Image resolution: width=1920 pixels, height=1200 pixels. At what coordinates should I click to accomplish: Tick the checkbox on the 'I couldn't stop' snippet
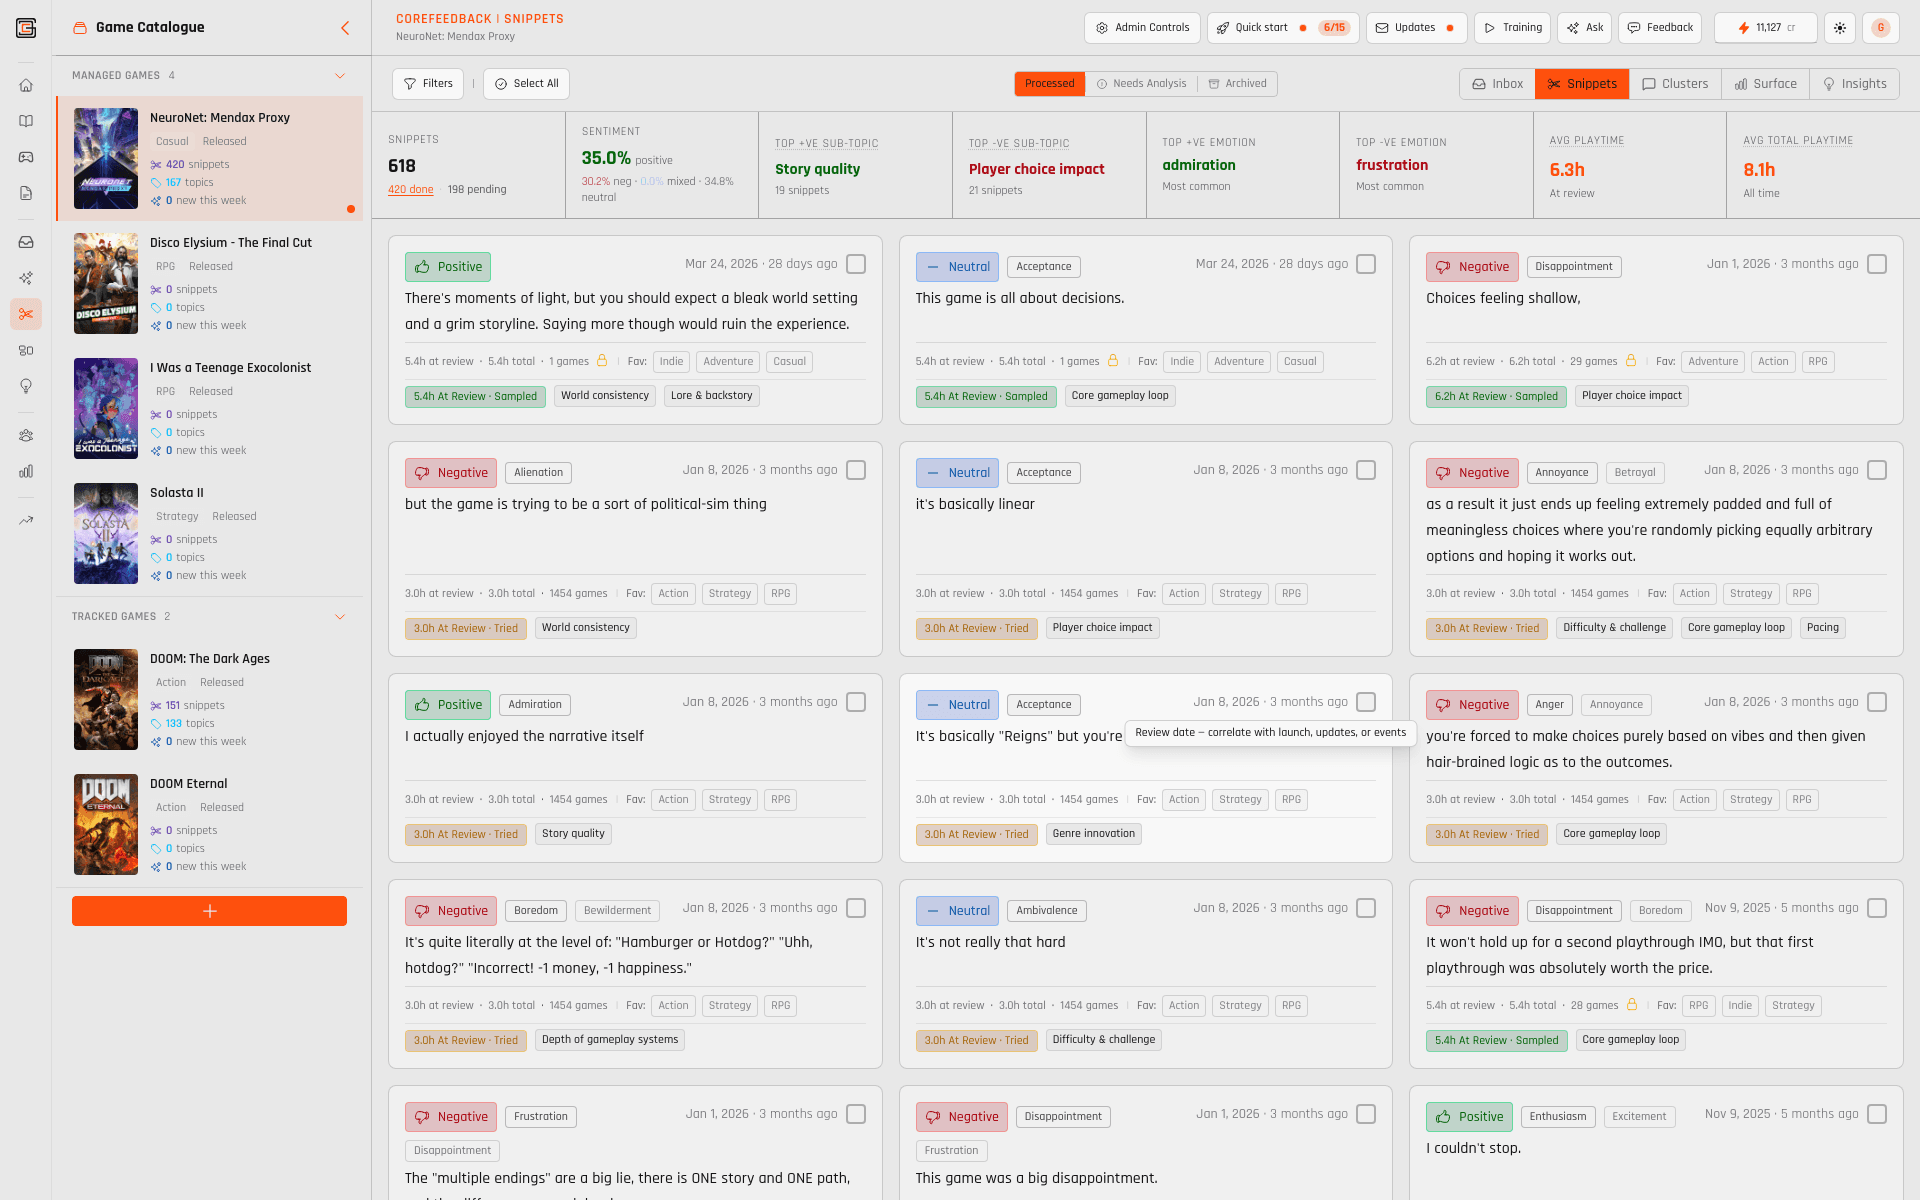coord(1877,1114)
